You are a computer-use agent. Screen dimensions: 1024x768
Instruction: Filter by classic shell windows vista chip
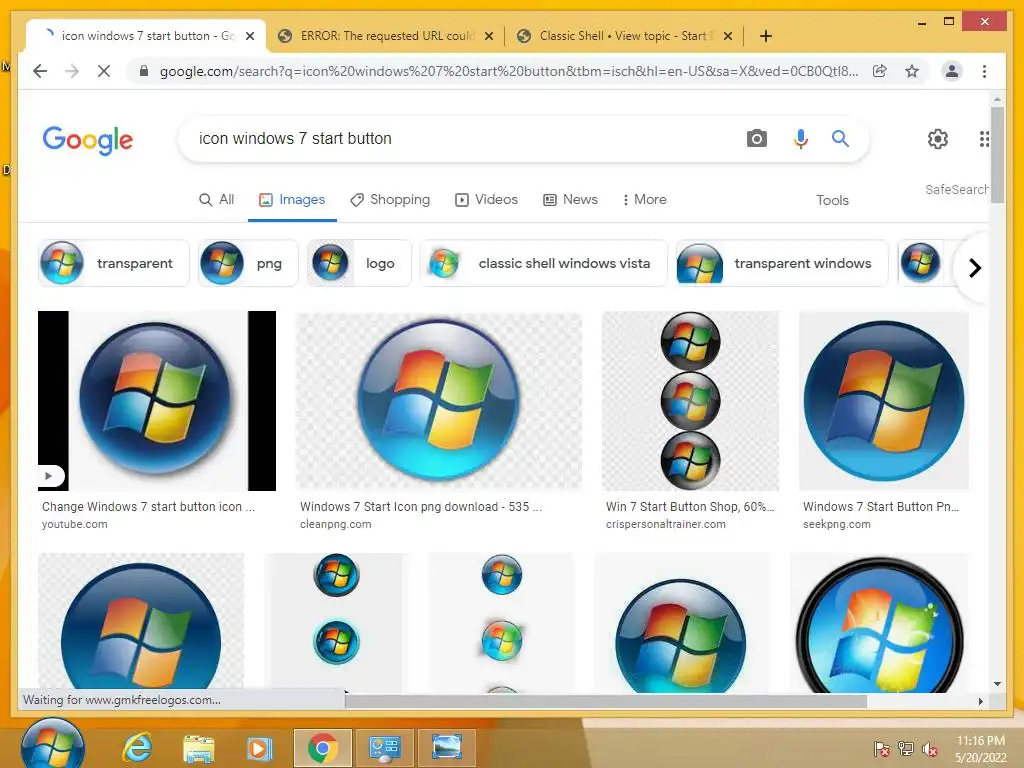click(544, 263)
